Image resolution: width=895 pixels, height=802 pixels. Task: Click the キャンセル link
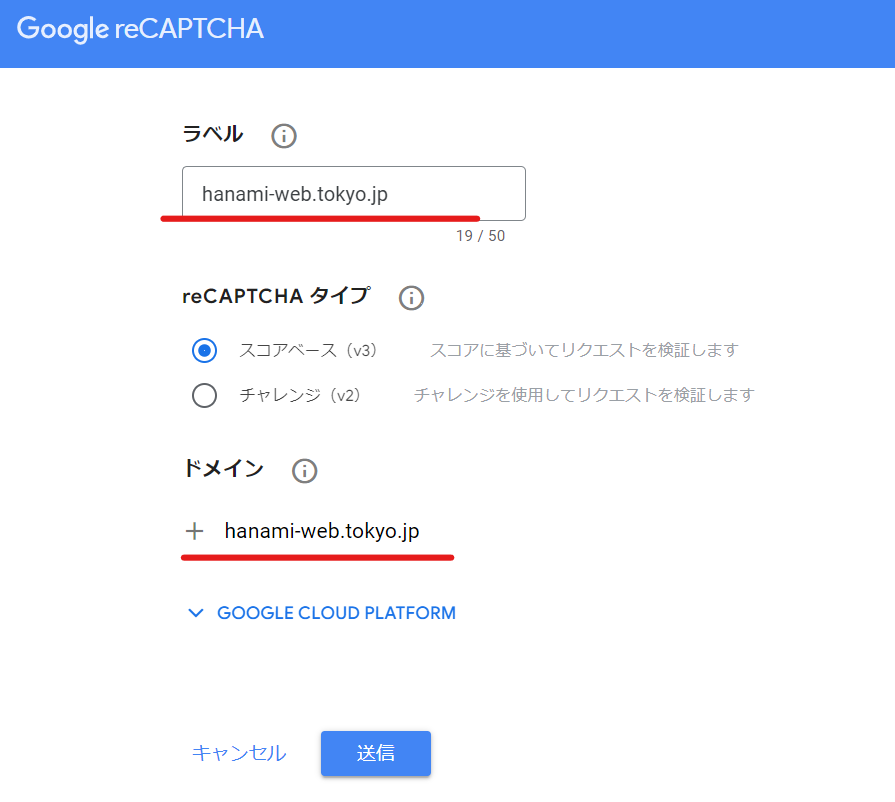pyautogui.click(x=239, y=753)
